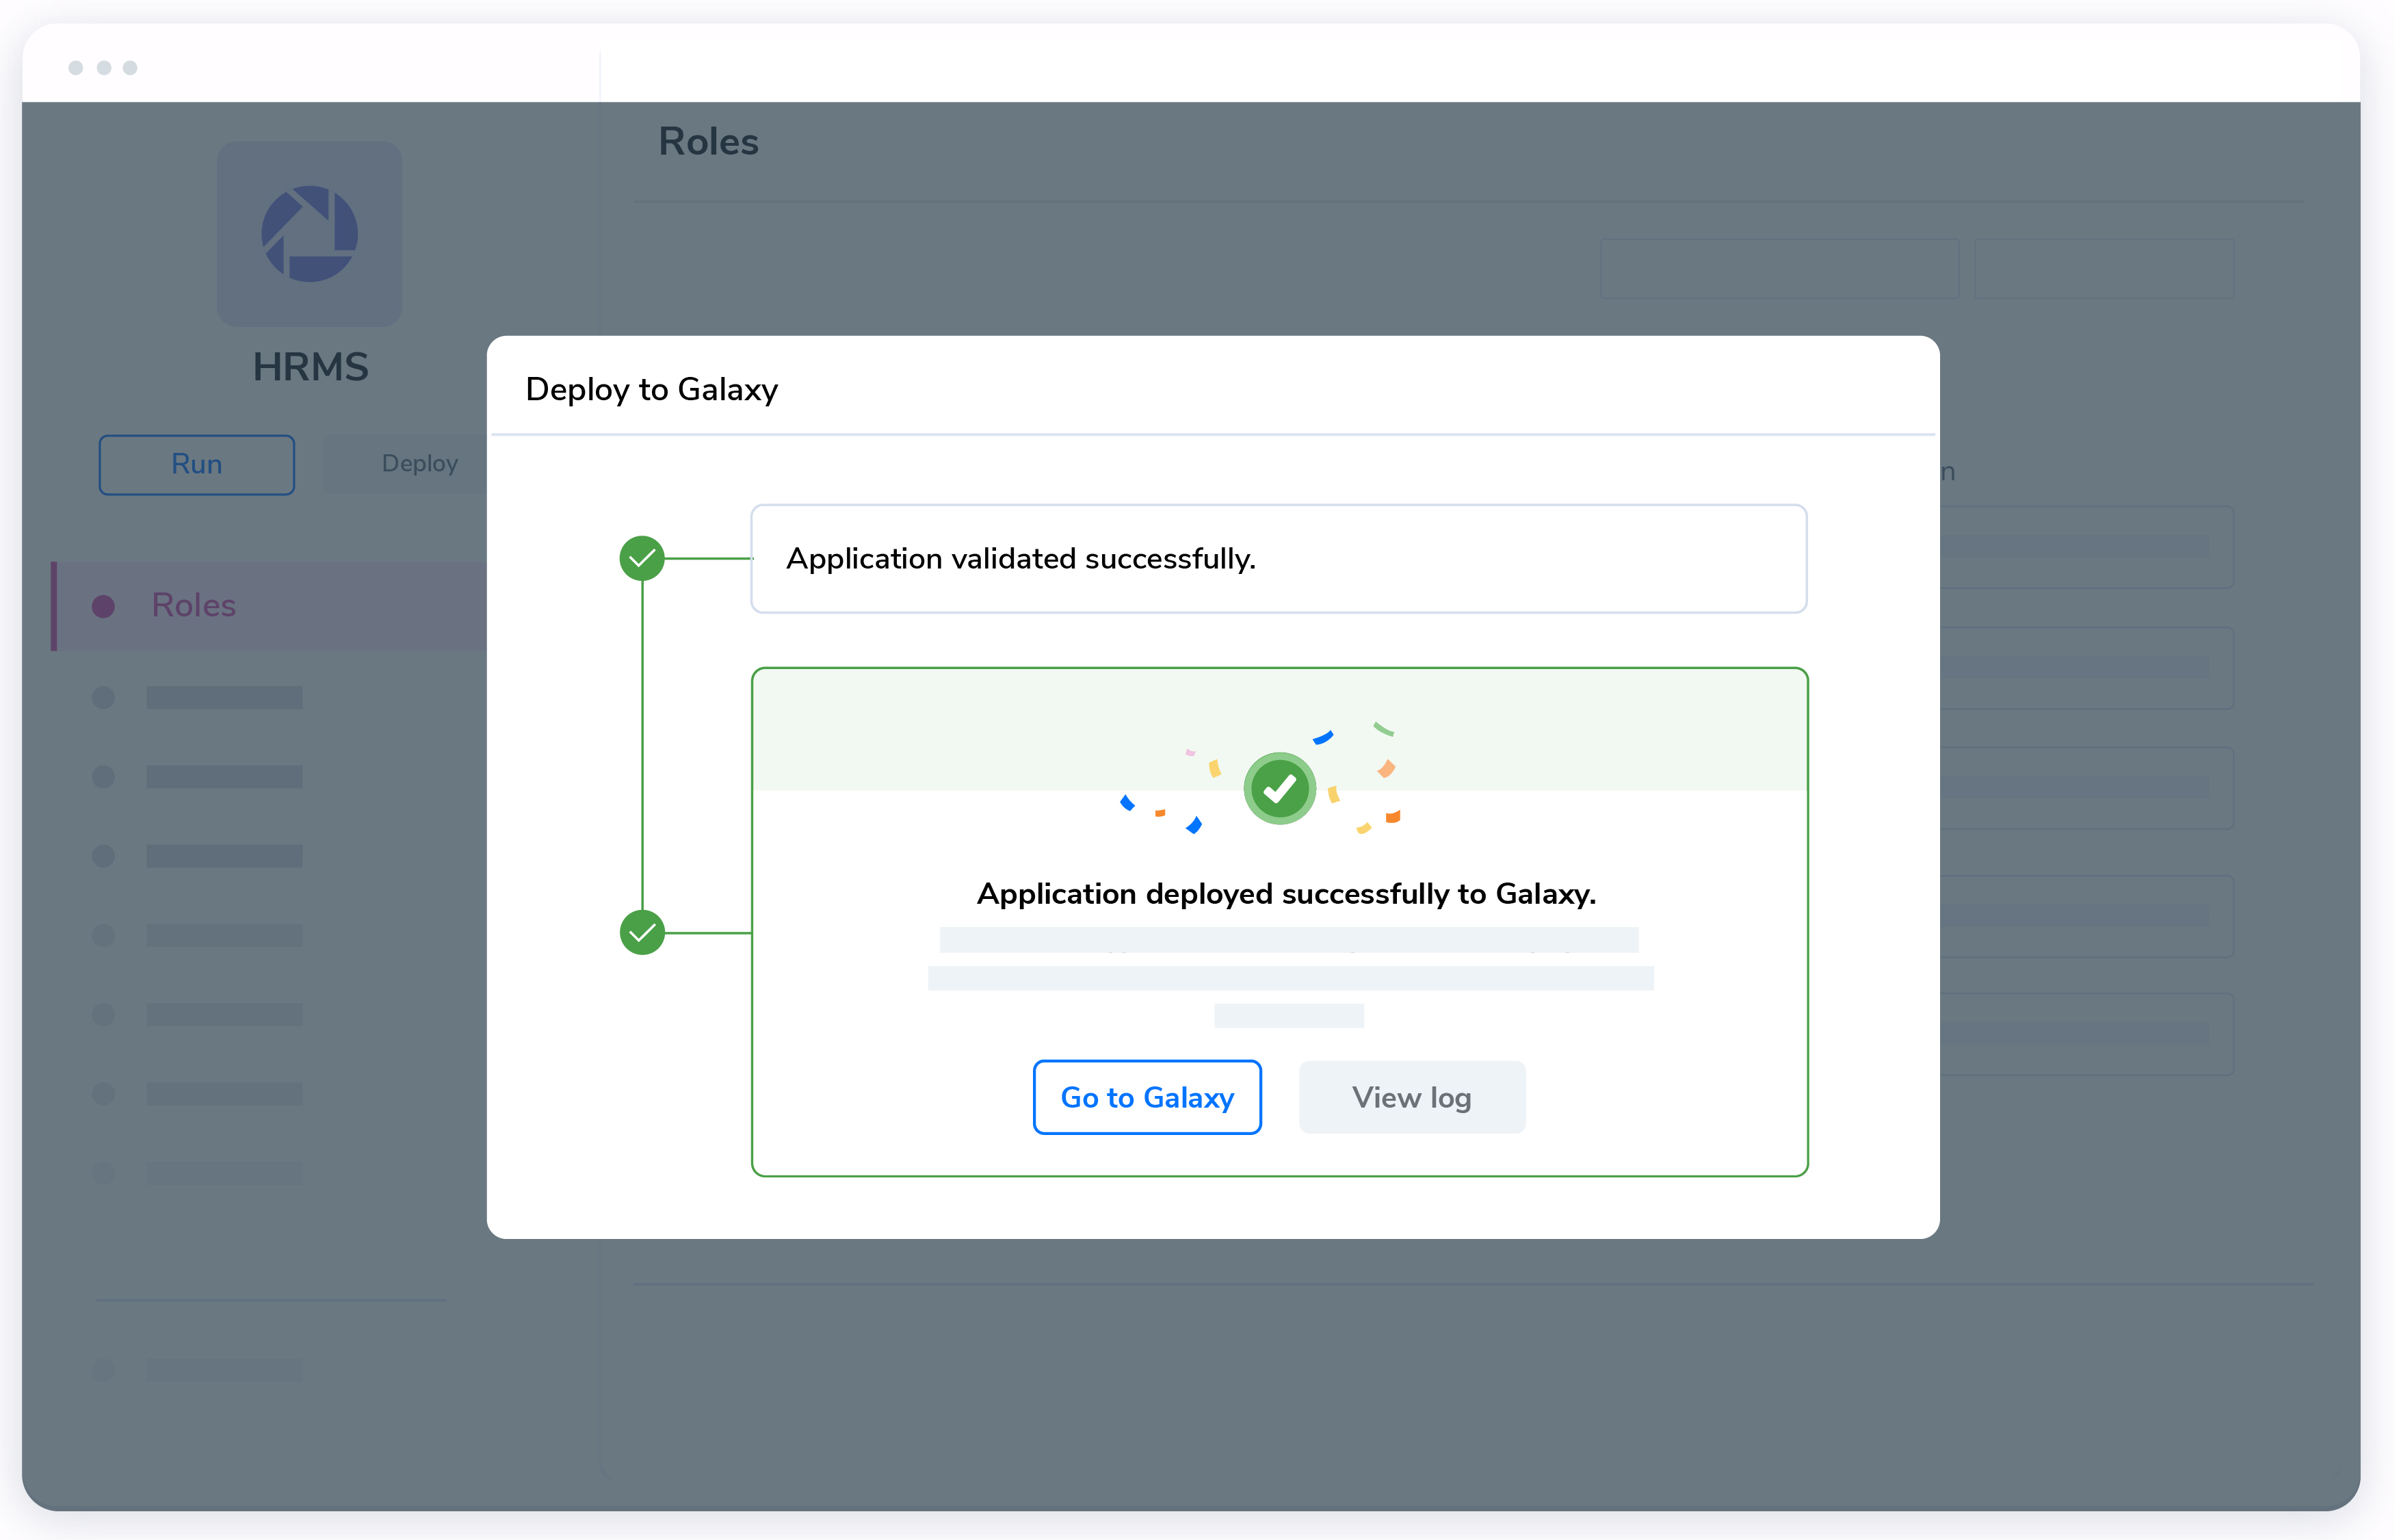Select the bottom-most sidebar placeholder item
The image size is (2395, 1540).
[223, 1369]
